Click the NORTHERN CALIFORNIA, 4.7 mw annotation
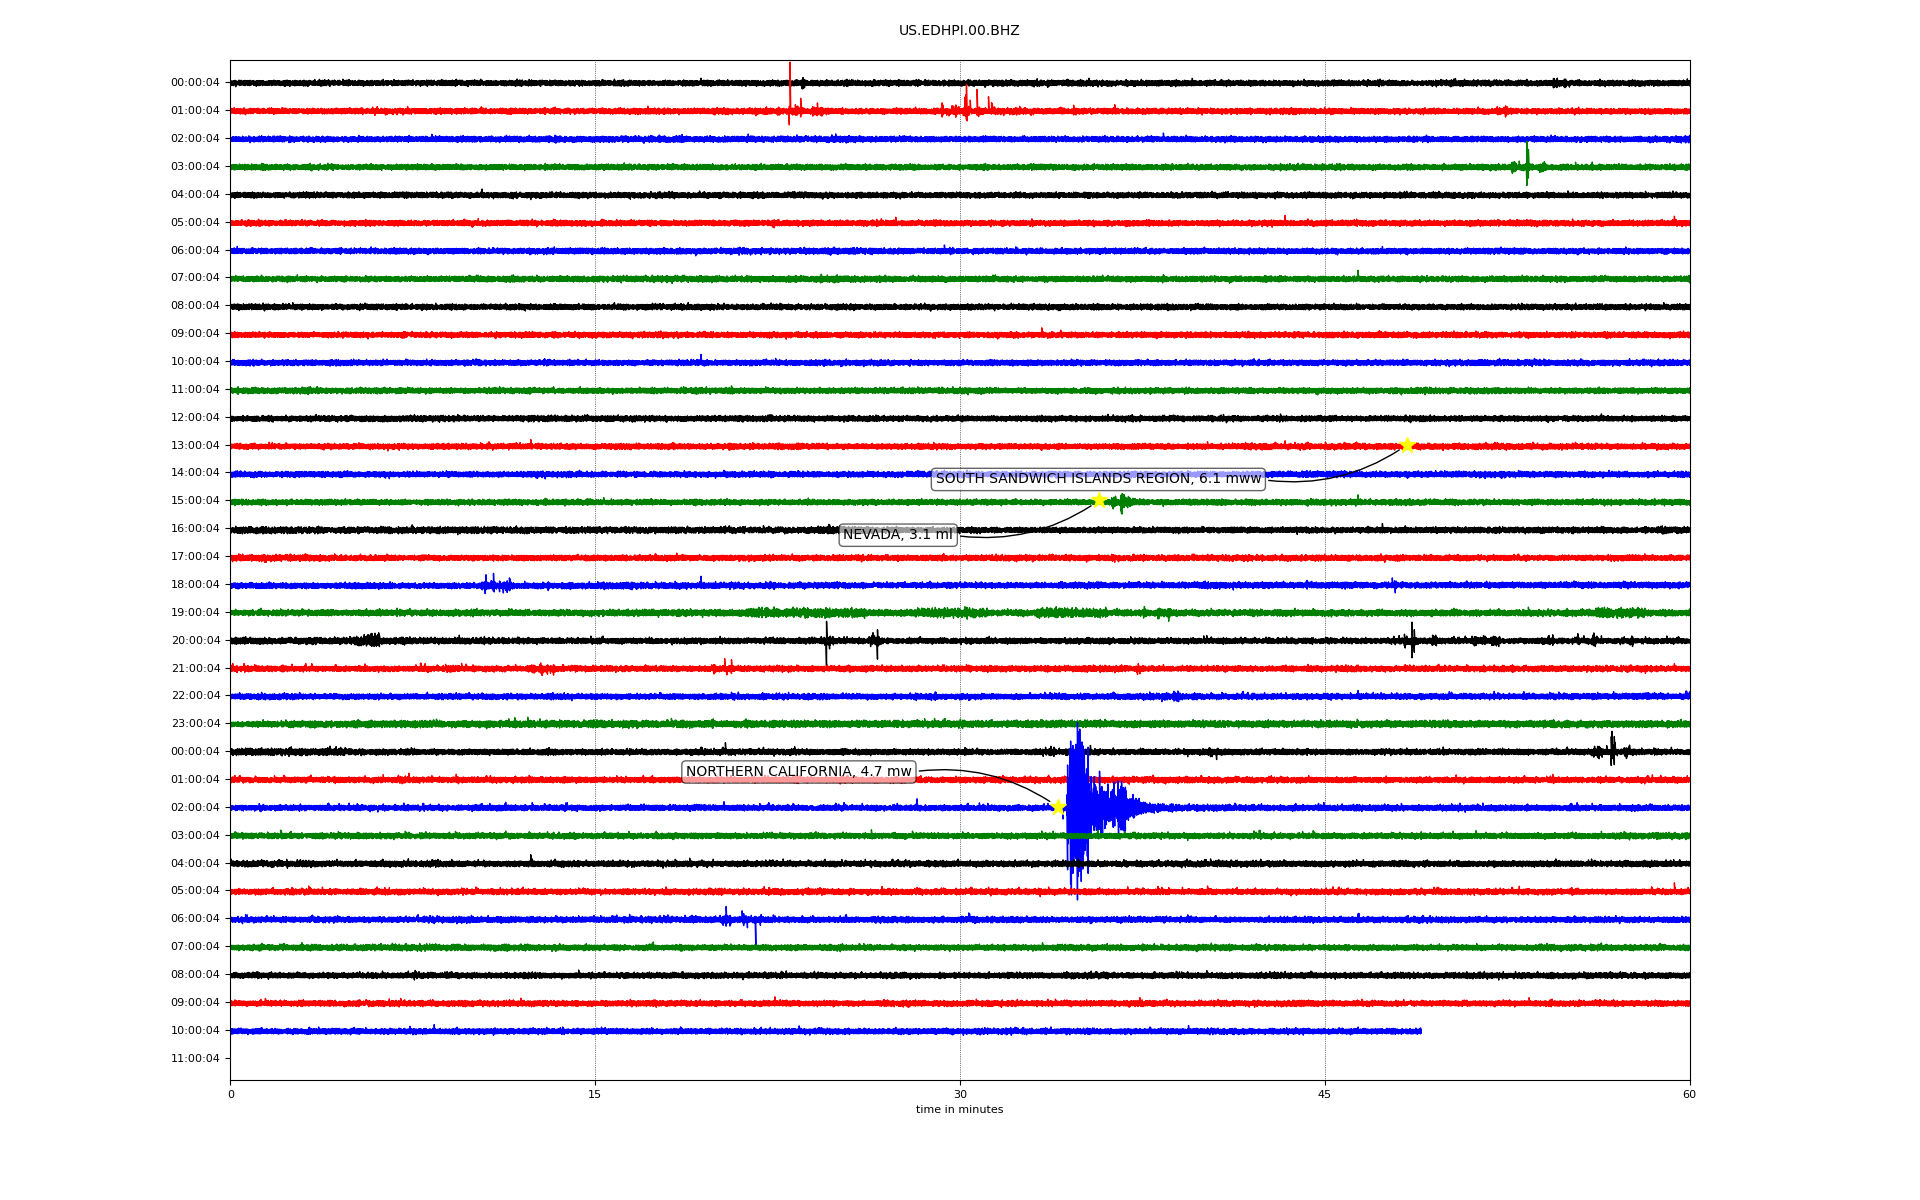Screen dimensions: 1920x1200 pos(799,772)
